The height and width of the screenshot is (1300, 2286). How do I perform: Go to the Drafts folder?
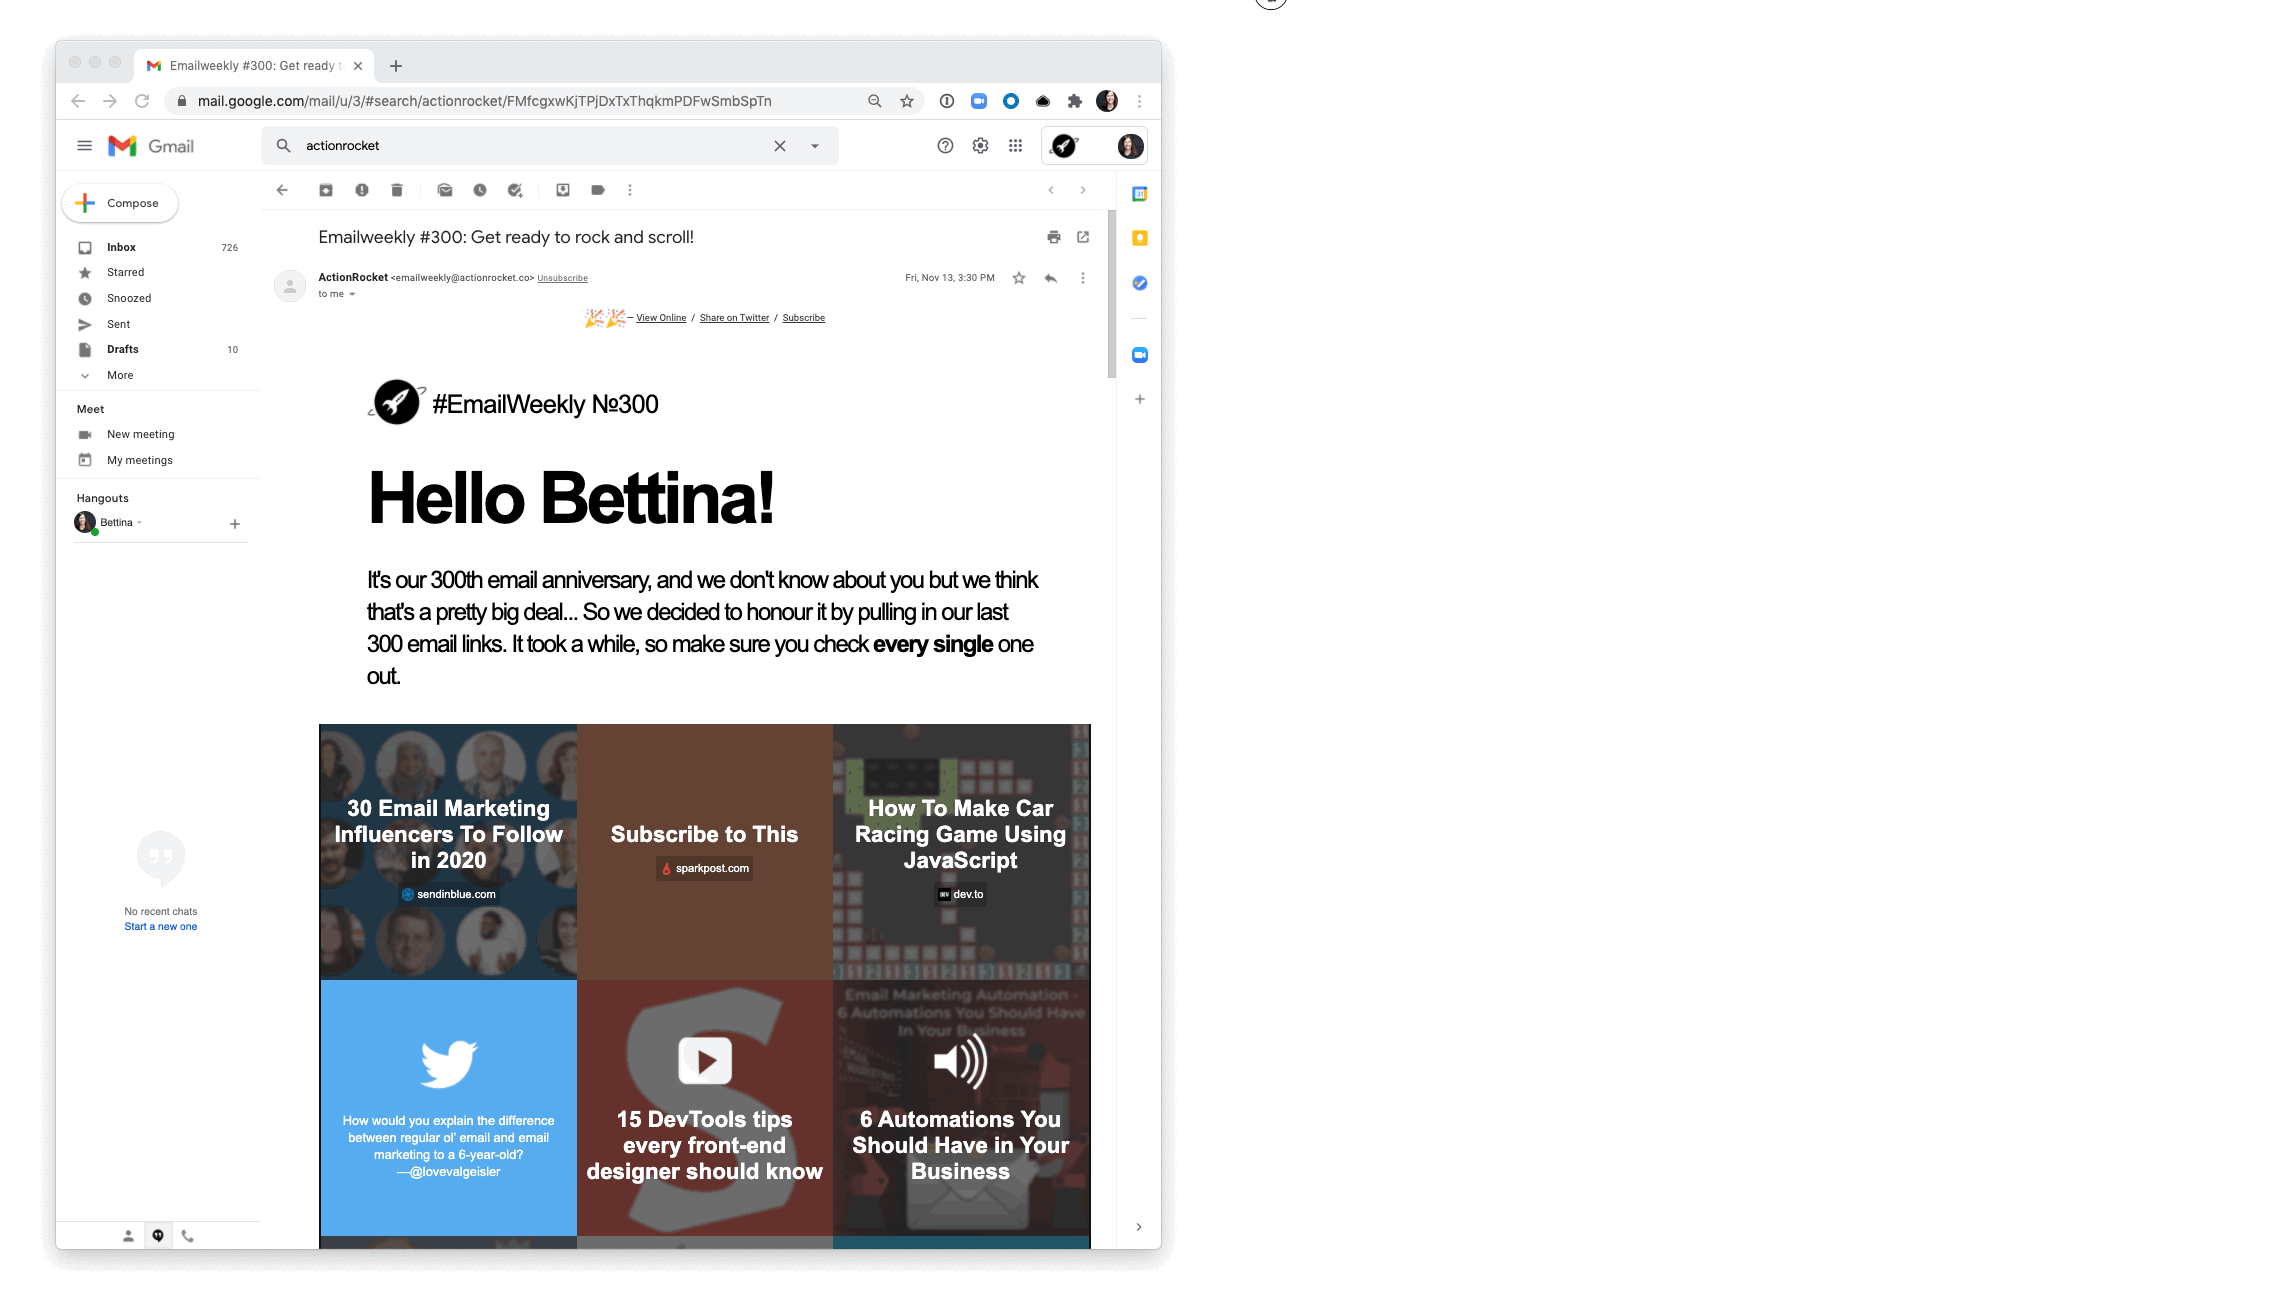click(123, 349)
